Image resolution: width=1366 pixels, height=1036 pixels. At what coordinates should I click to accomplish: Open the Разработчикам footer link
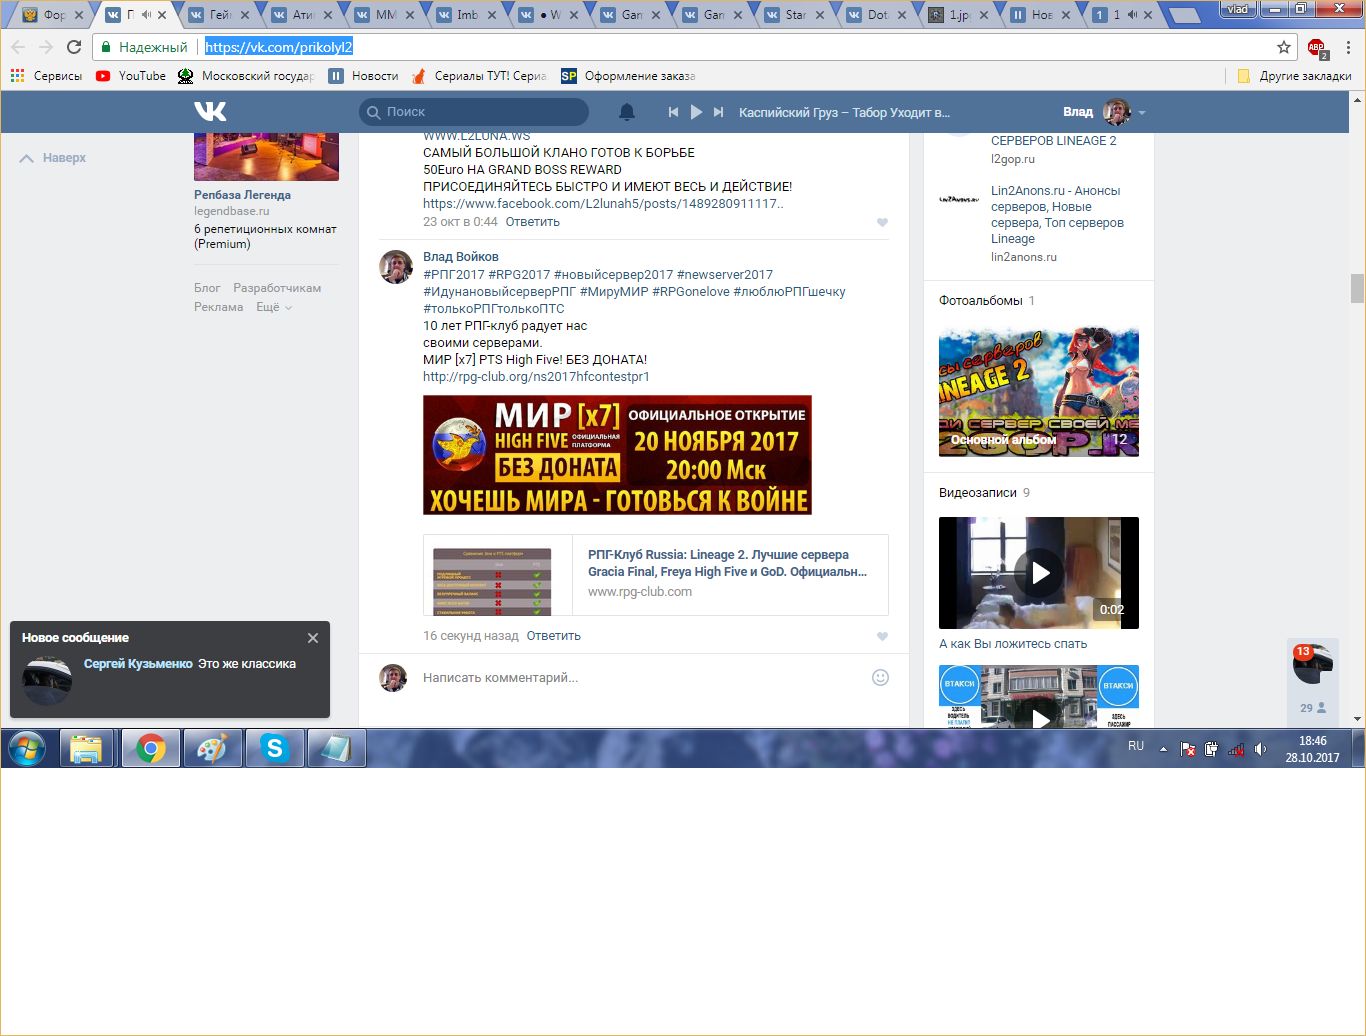[277, 288]
